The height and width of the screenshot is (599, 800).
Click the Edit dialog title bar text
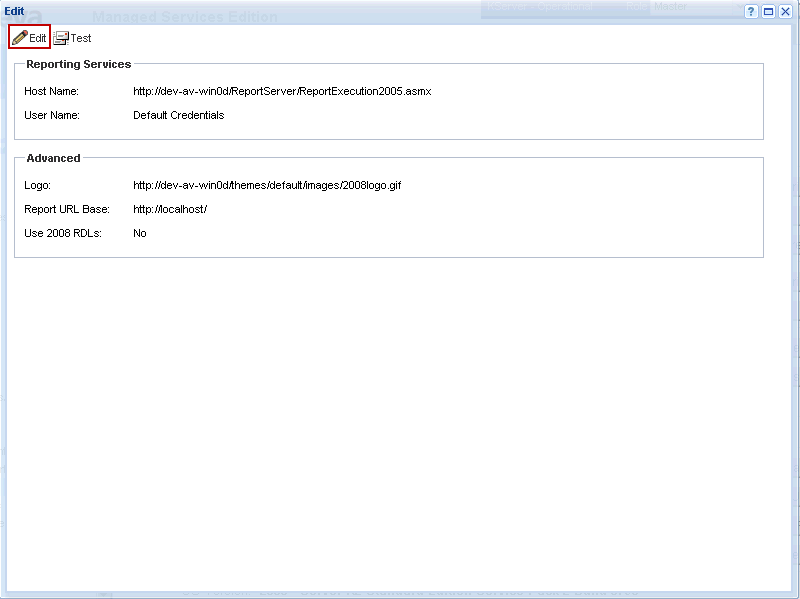14,11
